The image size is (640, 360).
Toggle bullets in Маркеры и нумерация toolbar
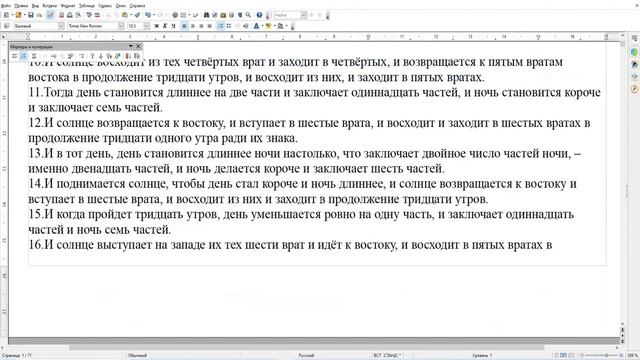tap(14, 56)
